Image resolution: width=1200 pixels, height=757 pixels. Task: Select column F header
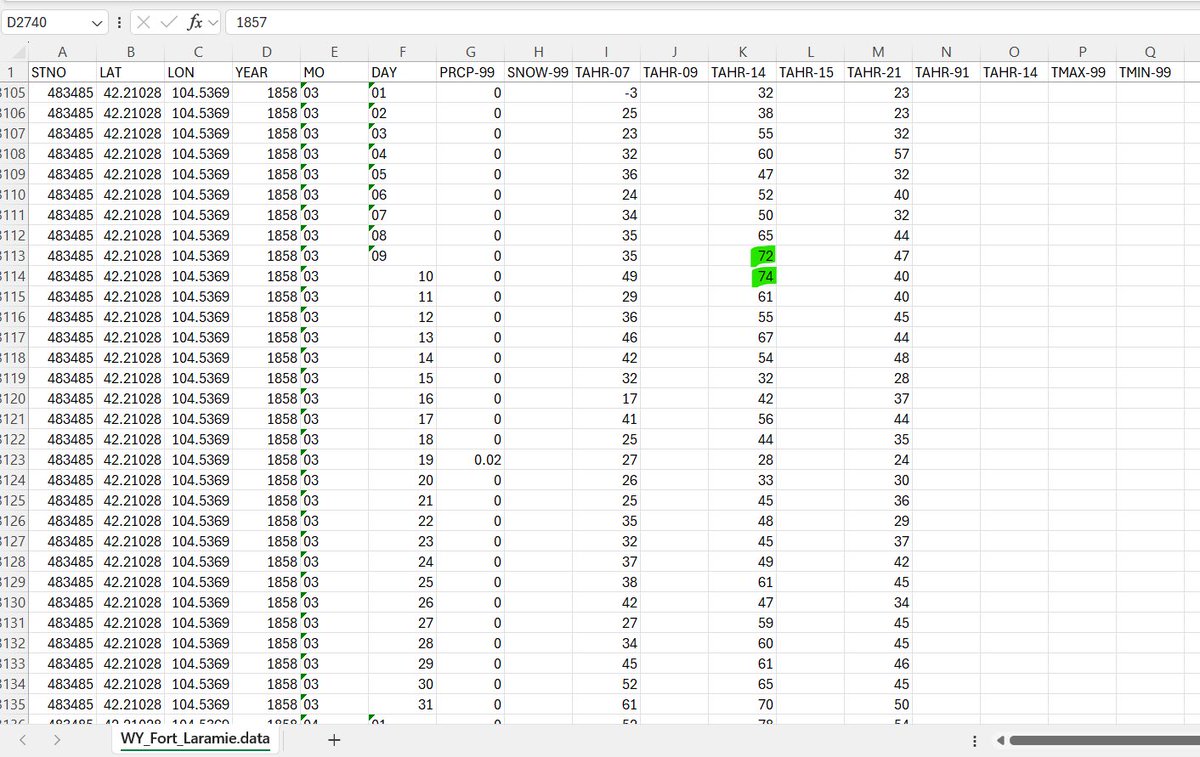402,52
